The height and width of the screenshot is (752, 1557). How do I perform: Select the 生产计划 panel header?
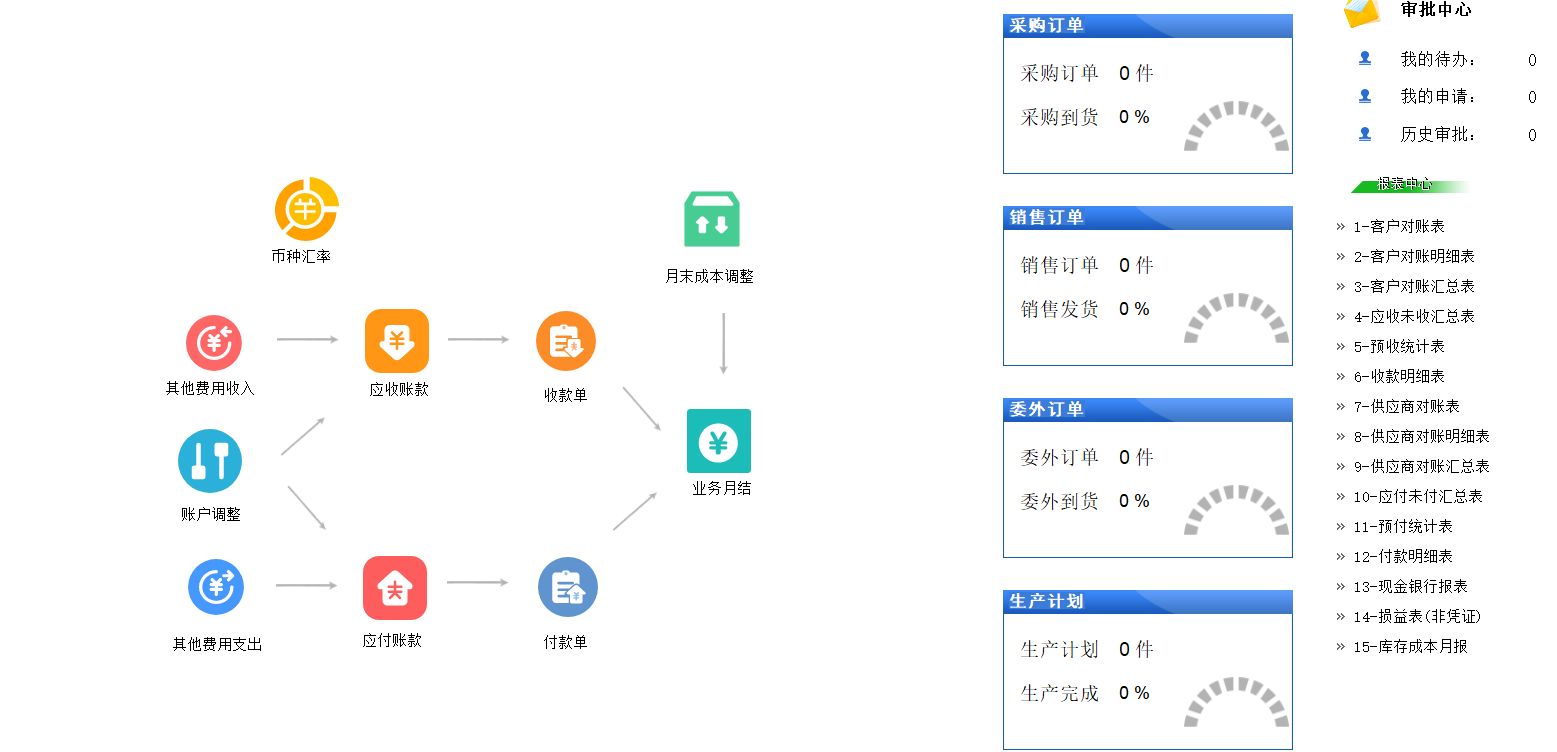(1147, 602)
